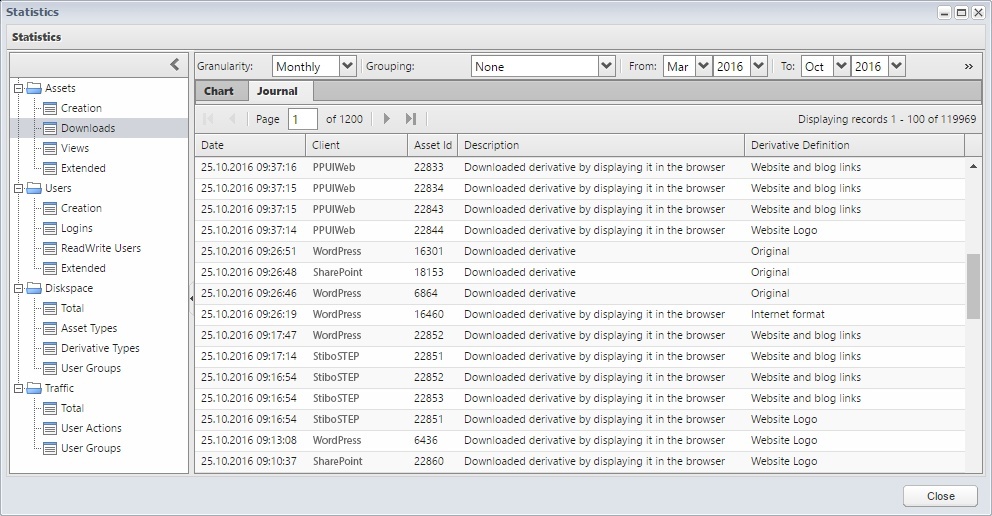Click the Assets folder icon
992x516 pixels.
34,88
